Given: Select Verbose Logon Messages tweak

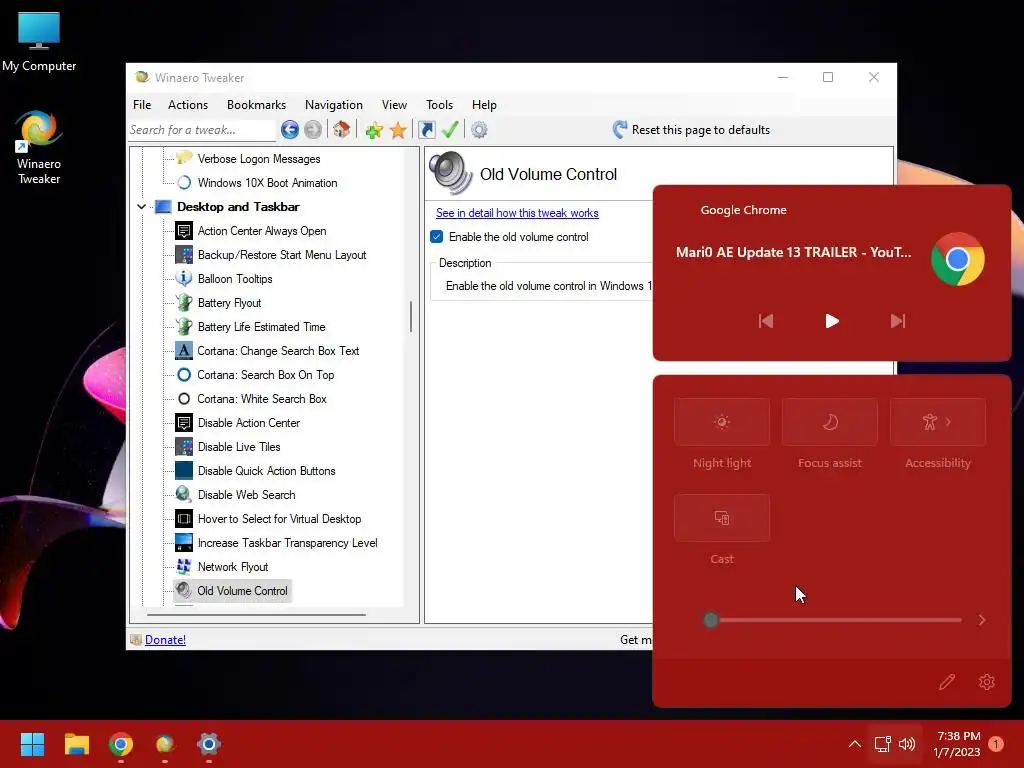Looking at the screenshot, I should coord(259,159).
